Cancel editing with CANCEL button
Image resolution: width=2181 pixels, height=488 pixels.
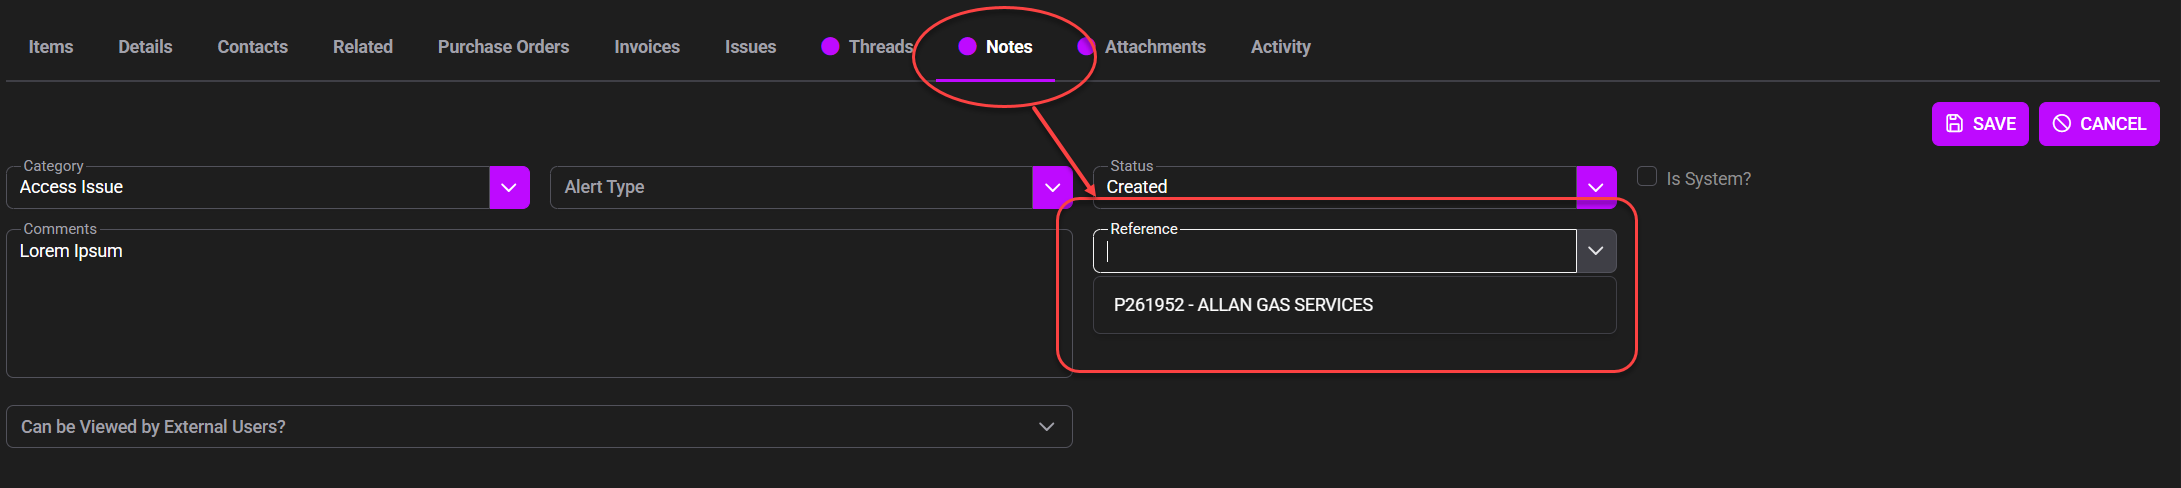coord(2099,124)
